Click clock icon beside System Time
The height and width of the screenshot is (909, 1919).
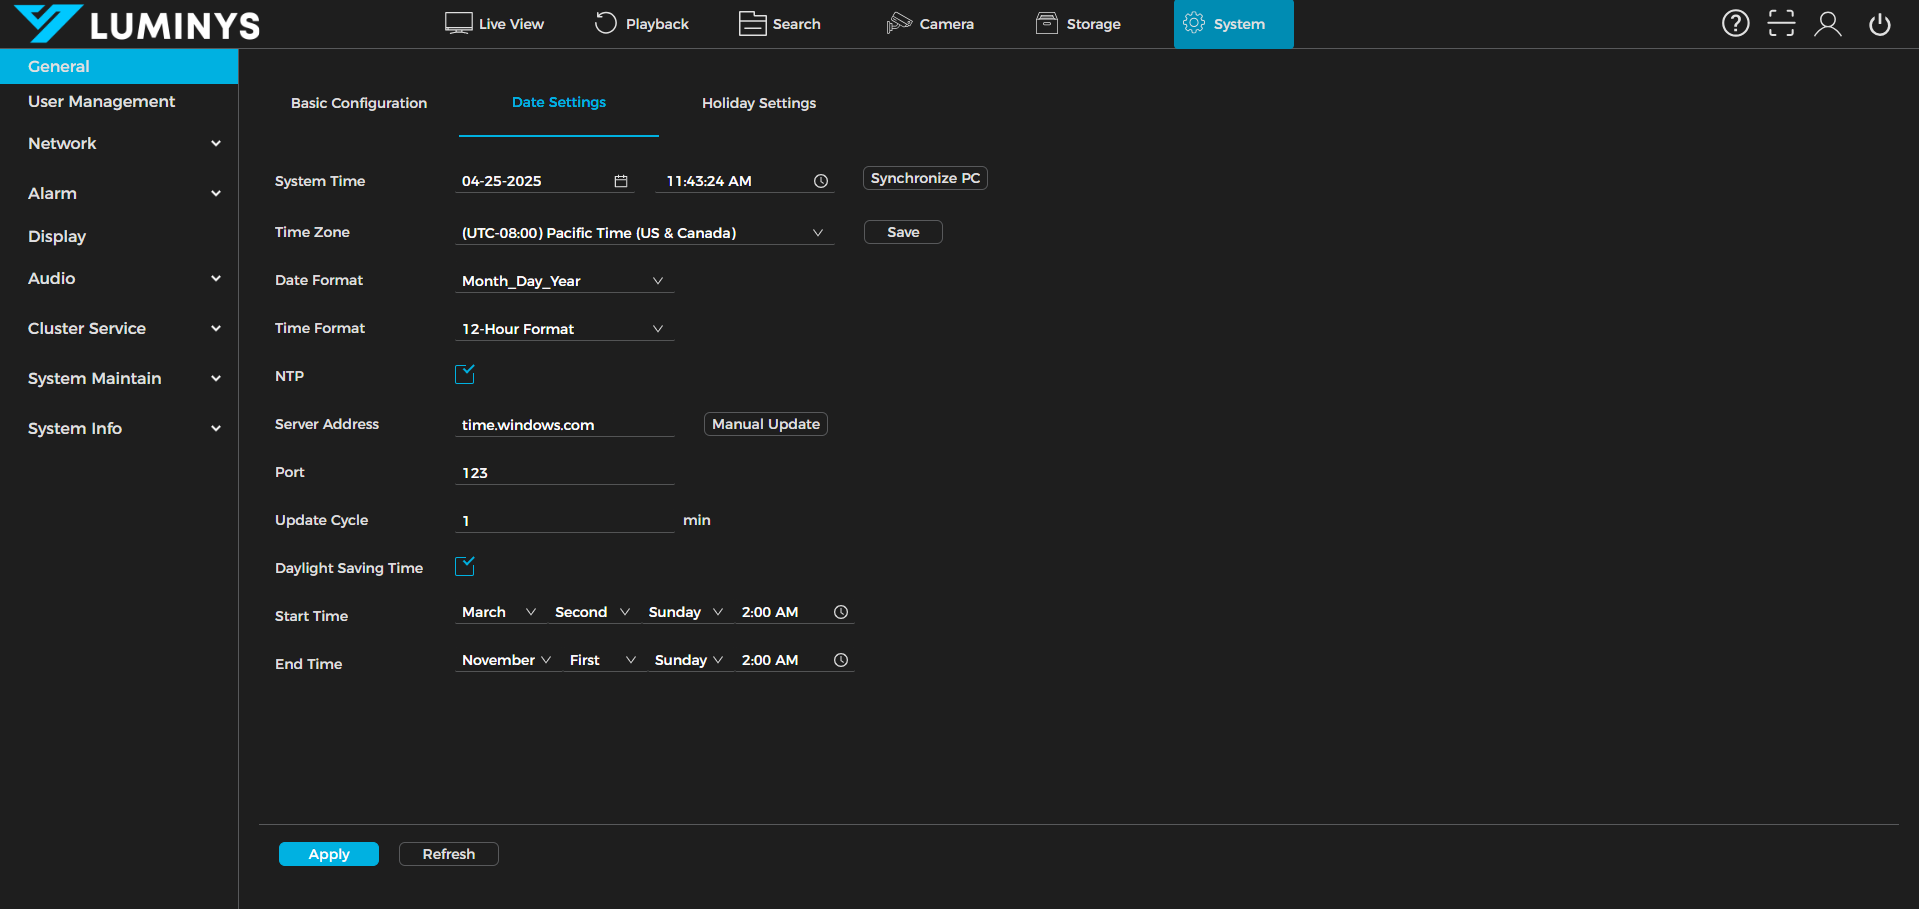pyautogui.click(x=821, y=181)
